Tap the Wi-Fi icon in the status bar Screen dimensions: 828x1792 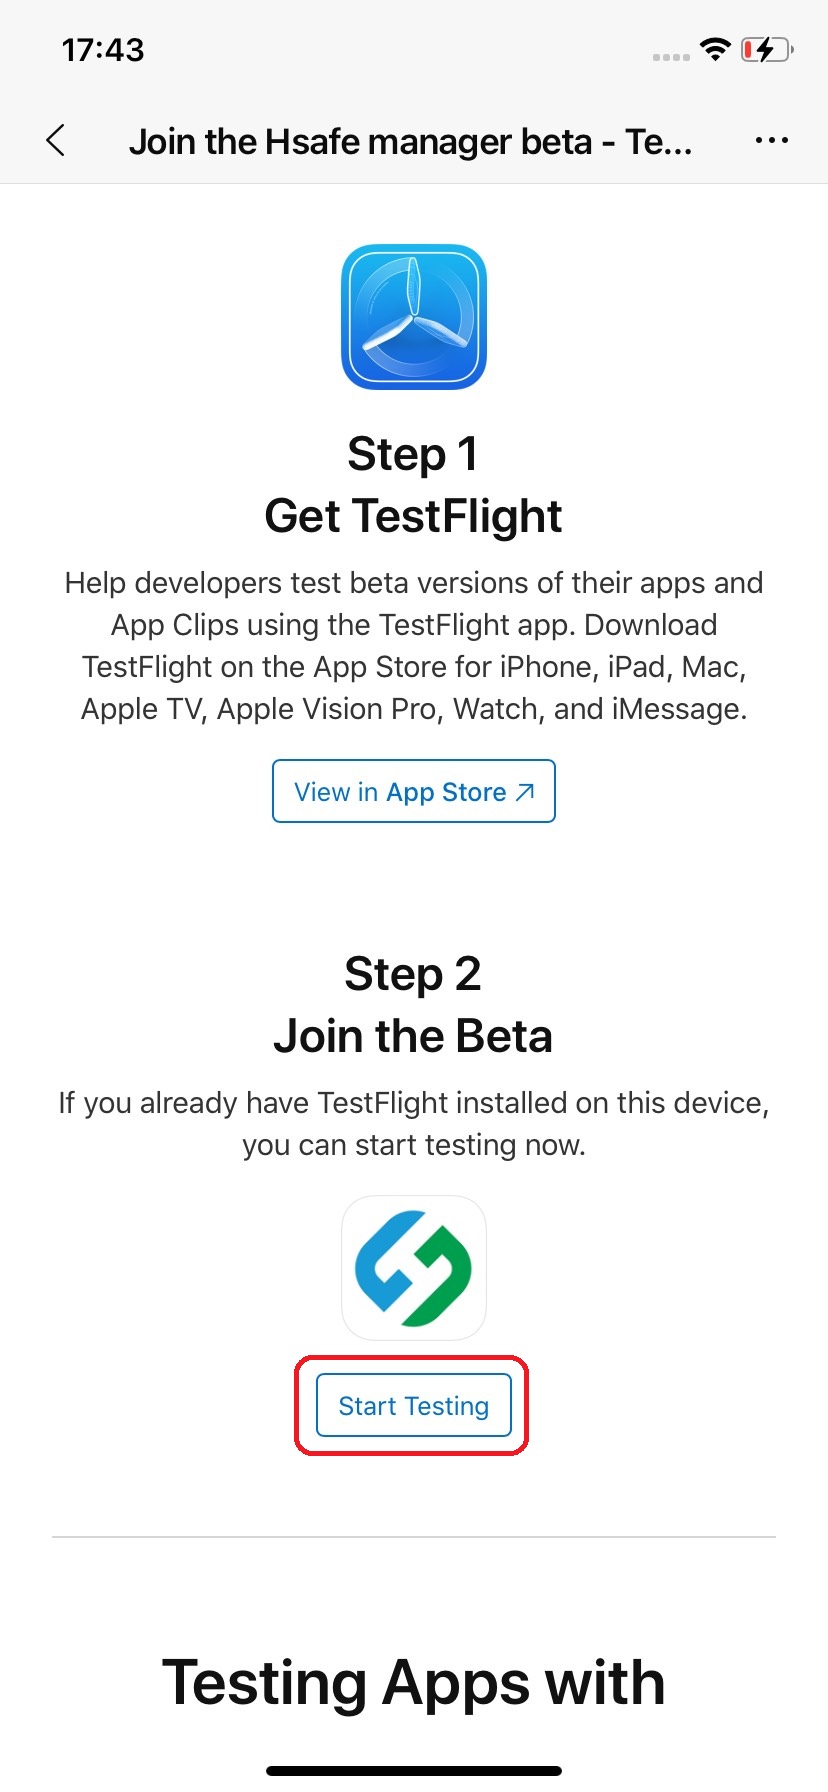715,49
